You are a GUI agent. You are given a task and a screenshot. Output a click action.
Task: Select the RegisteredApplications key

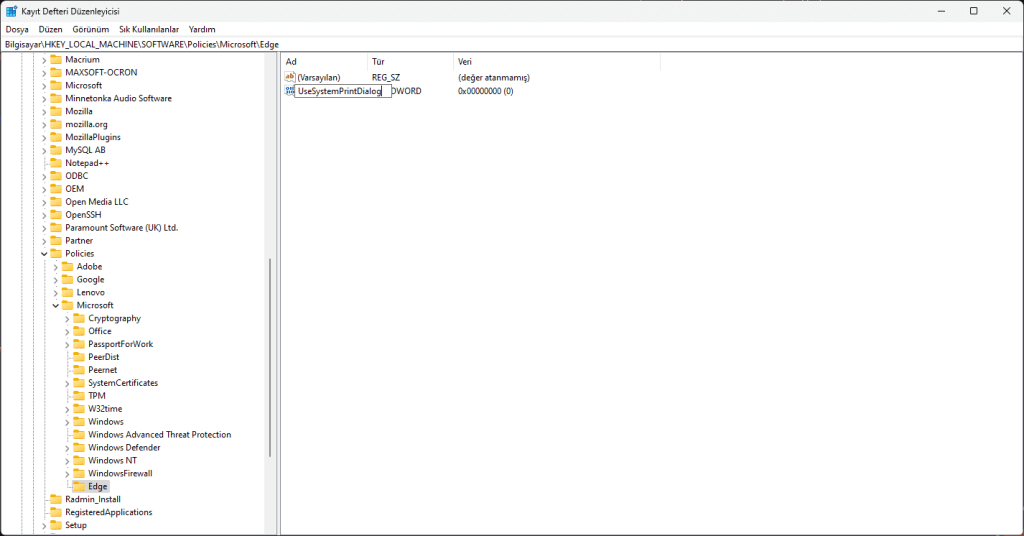[x=108, y=512]
